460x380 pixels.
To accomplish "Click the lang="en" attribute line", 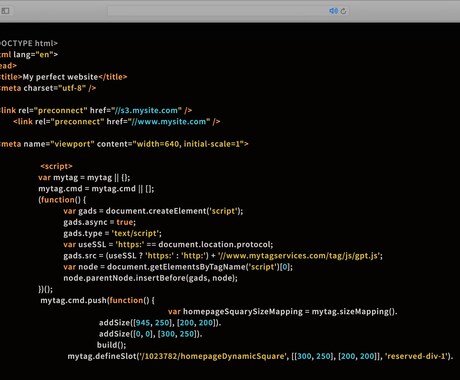I will [29, 54].
